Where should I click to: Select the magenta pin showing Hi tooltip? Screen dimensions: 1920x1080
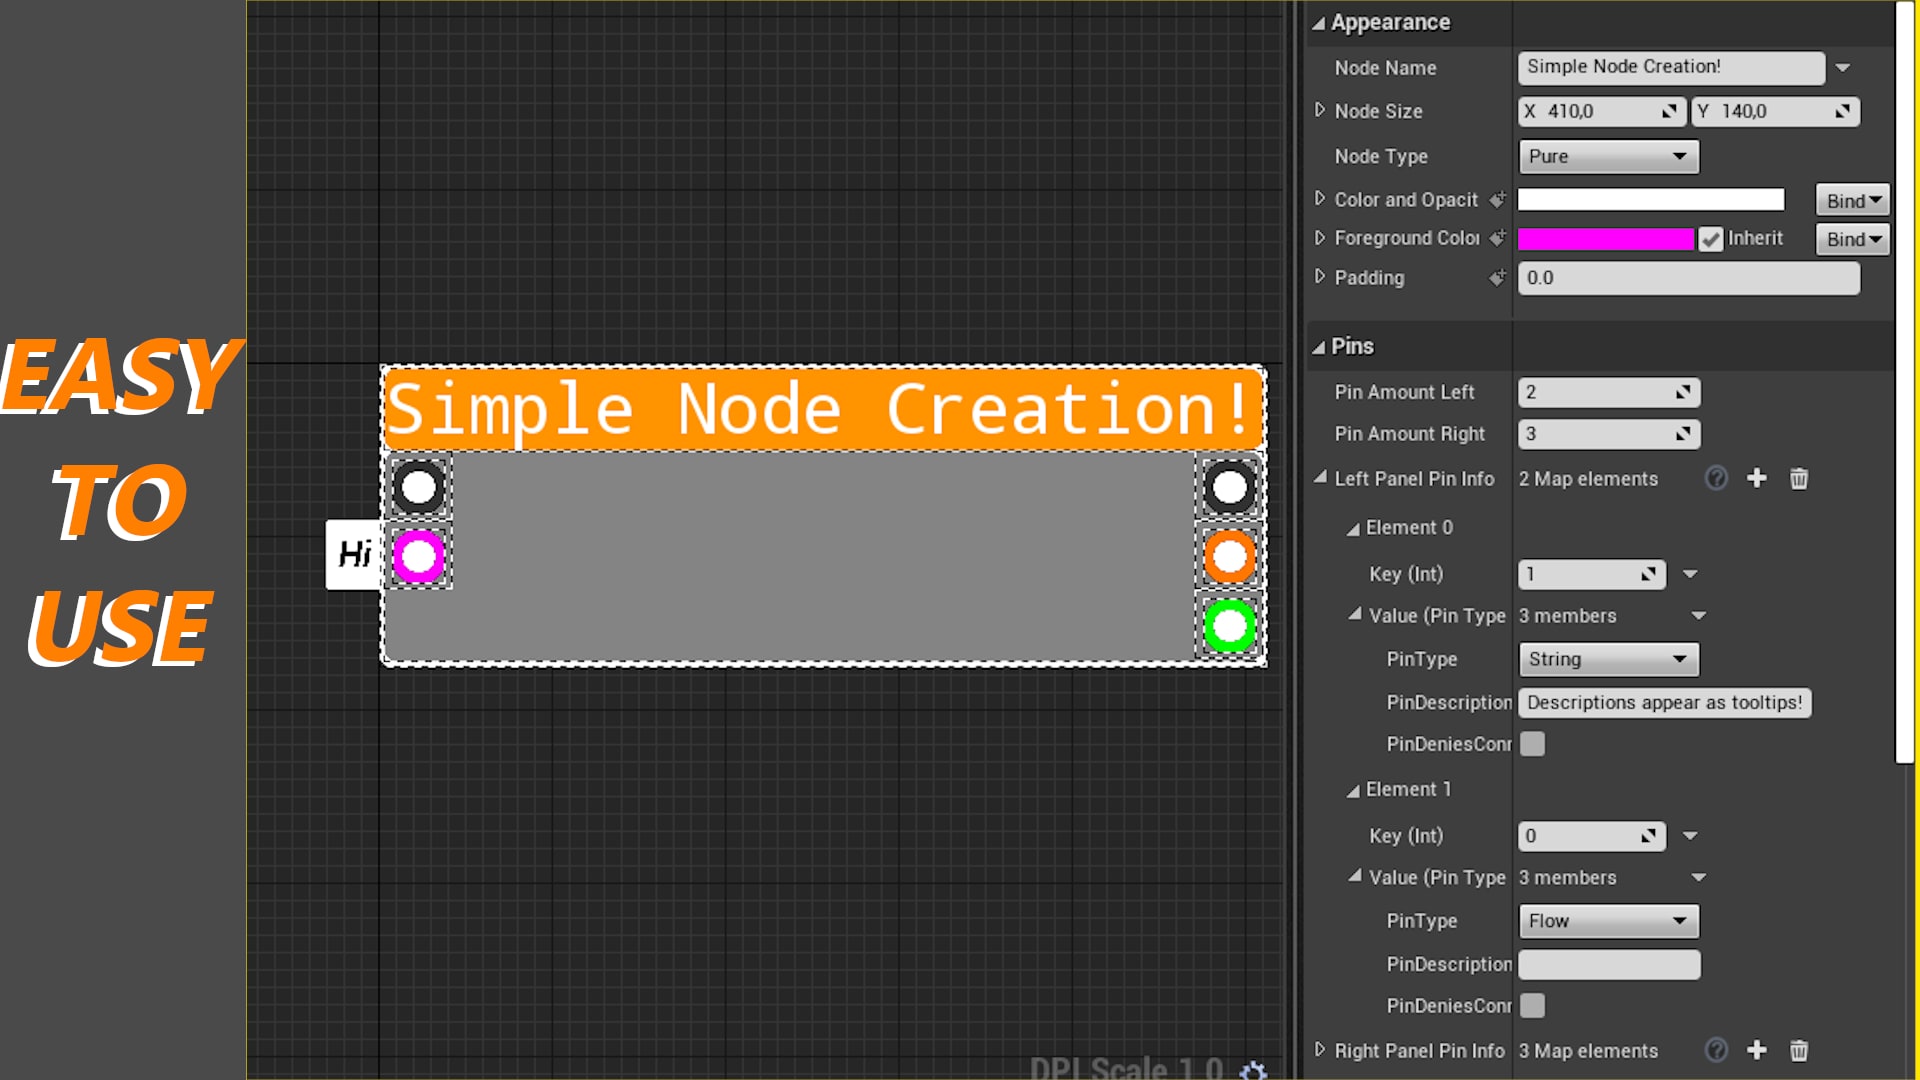tap(418, 556)
